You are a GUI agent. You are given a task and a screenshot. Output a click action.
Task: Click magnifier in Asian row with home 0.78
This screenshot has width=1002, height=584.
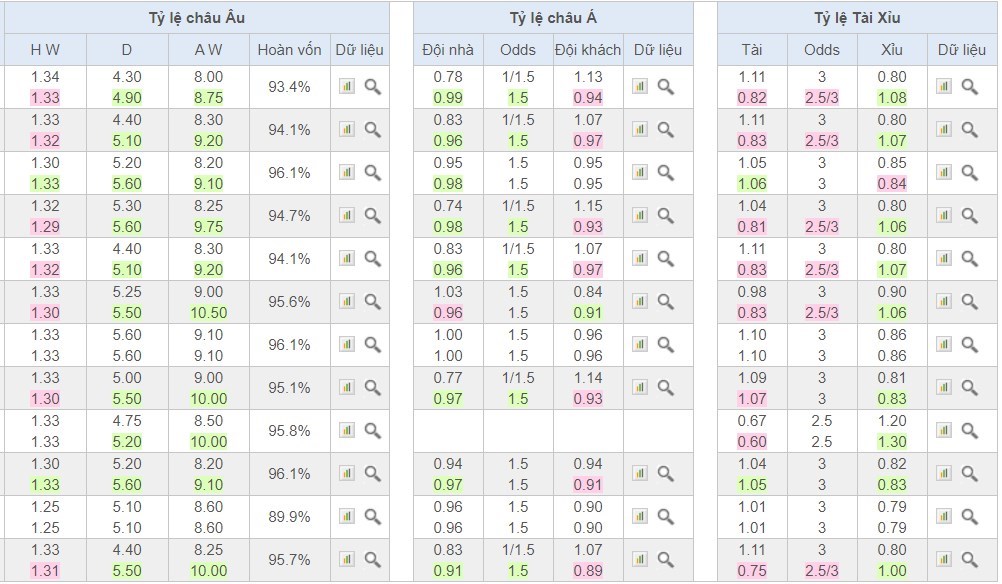[x=666, y=87]
